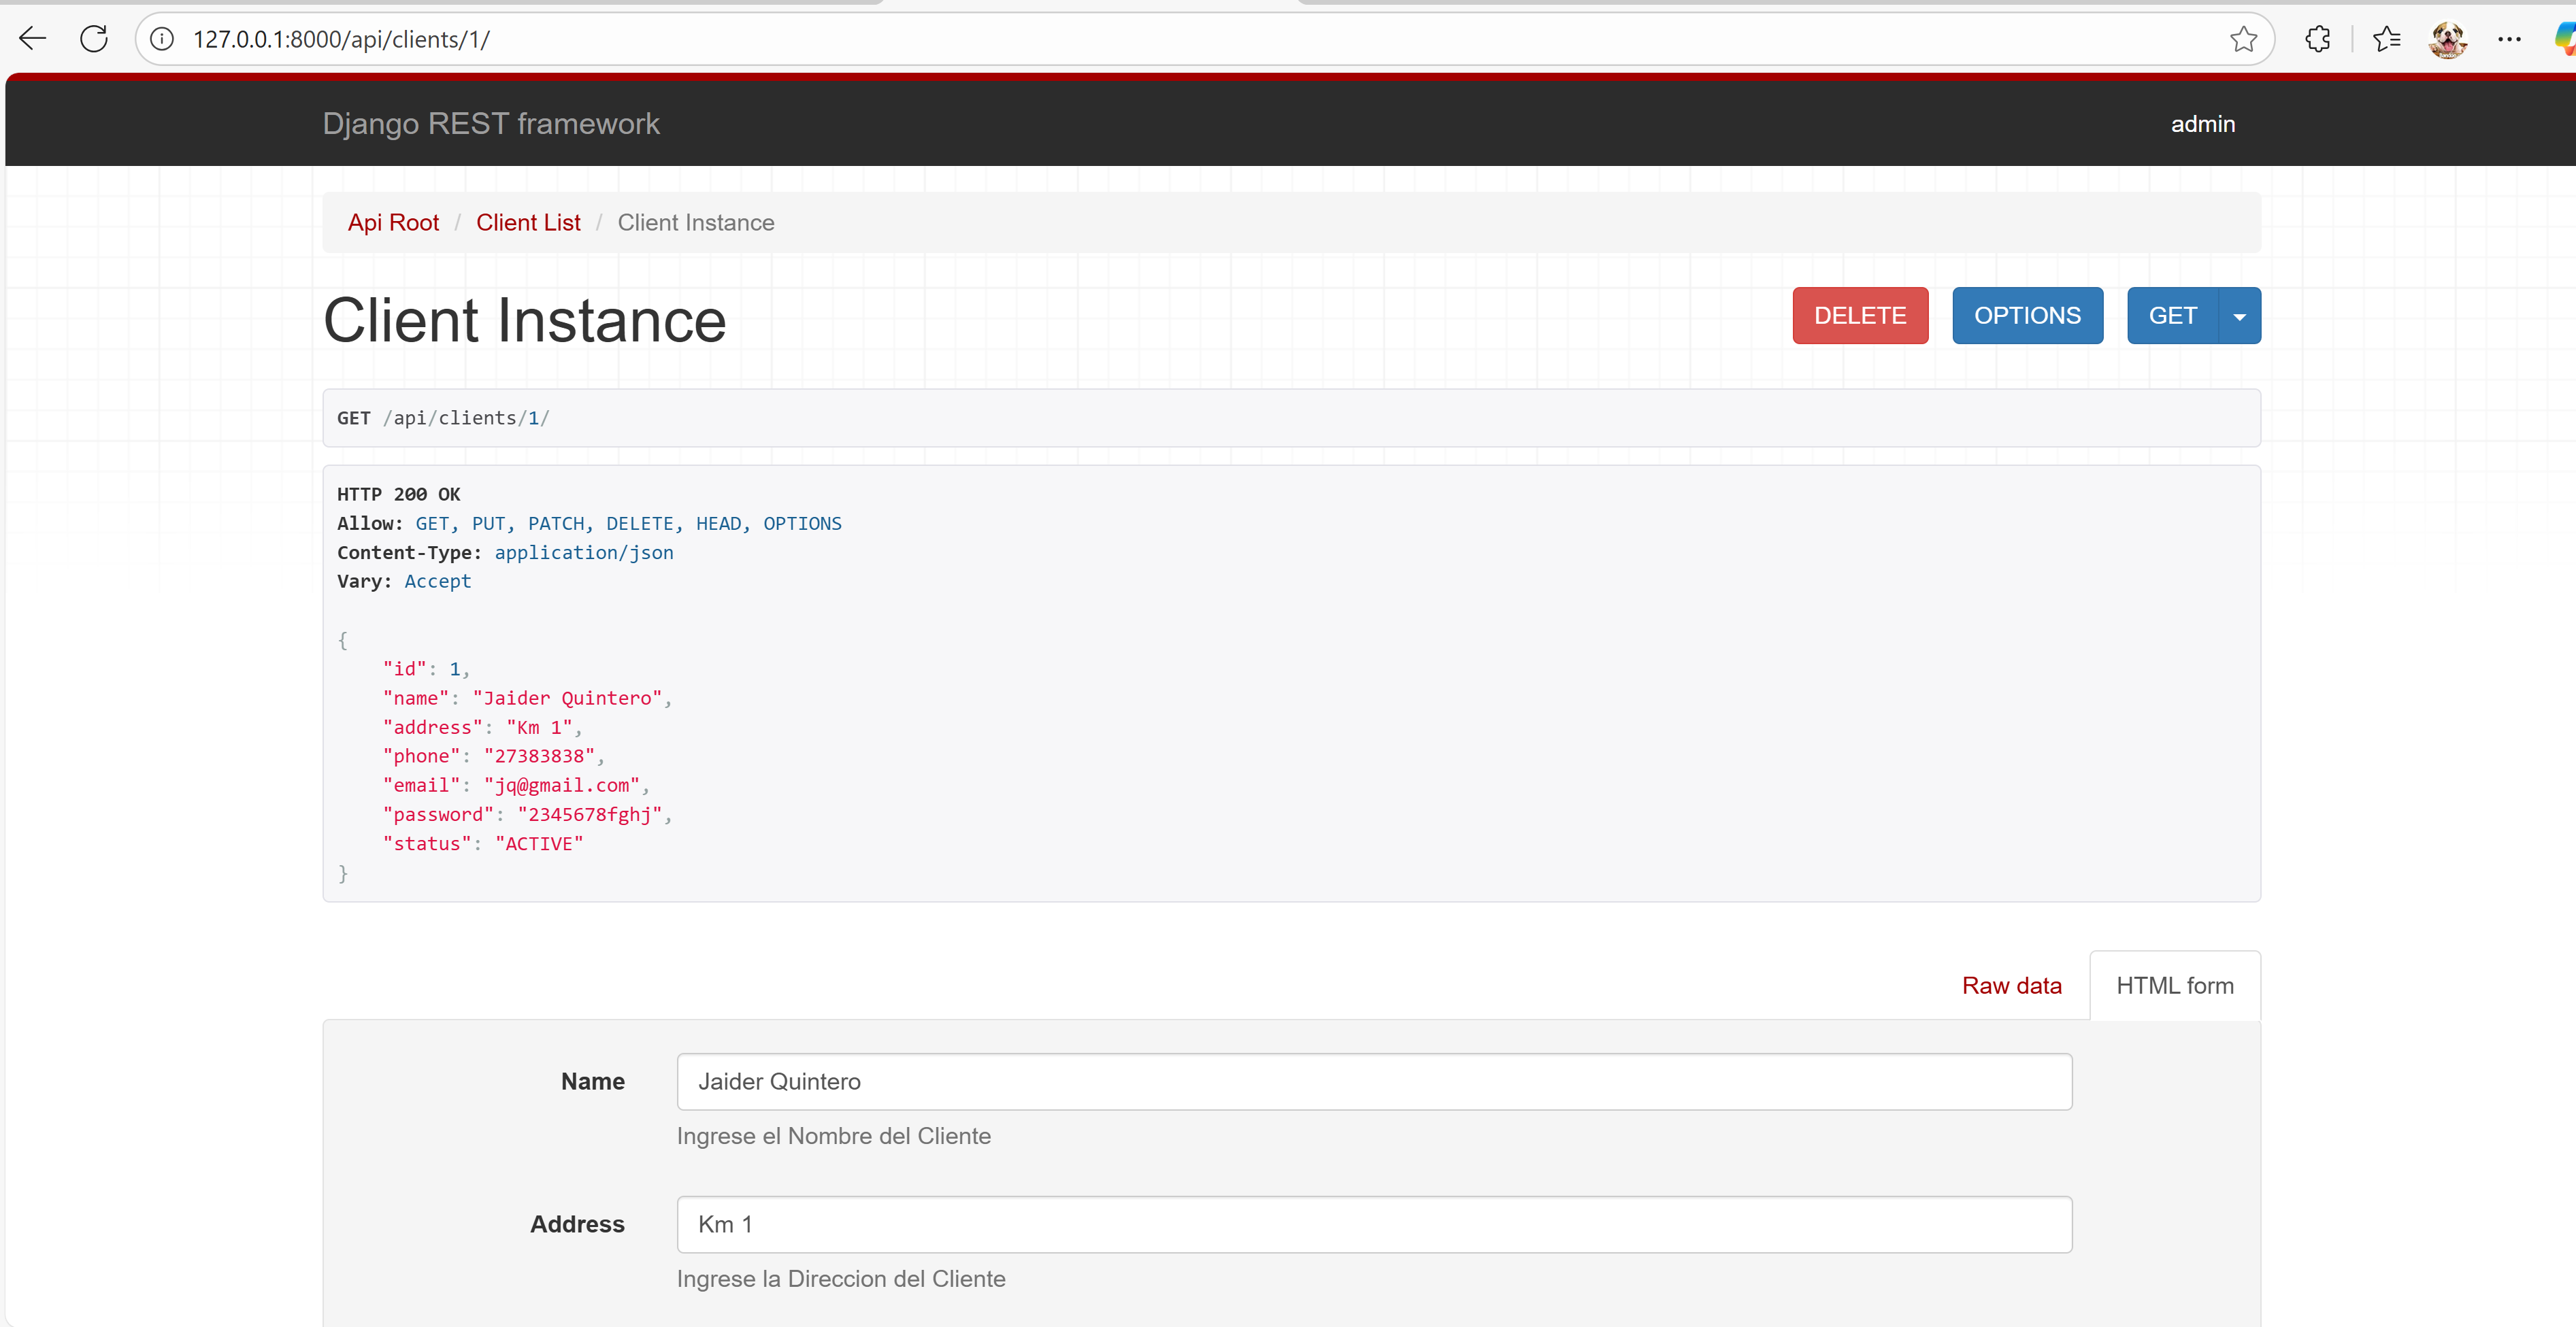The height and width of the screenshot is (1327, 2576).
Task: Expand the GET format dropdown arrow
Action: pos(2239,316)
